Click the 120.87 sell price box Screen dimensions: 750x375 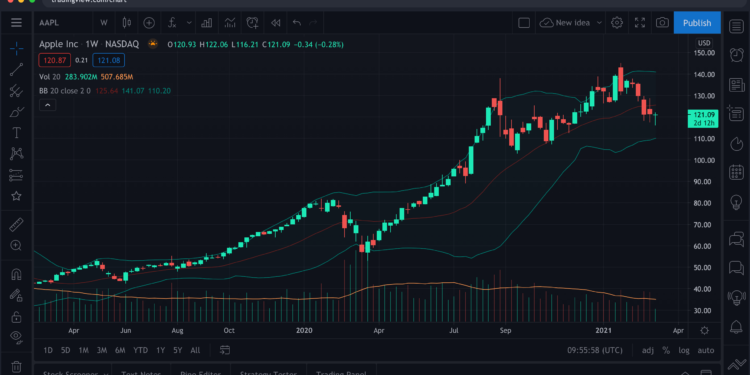click(55, 60)
